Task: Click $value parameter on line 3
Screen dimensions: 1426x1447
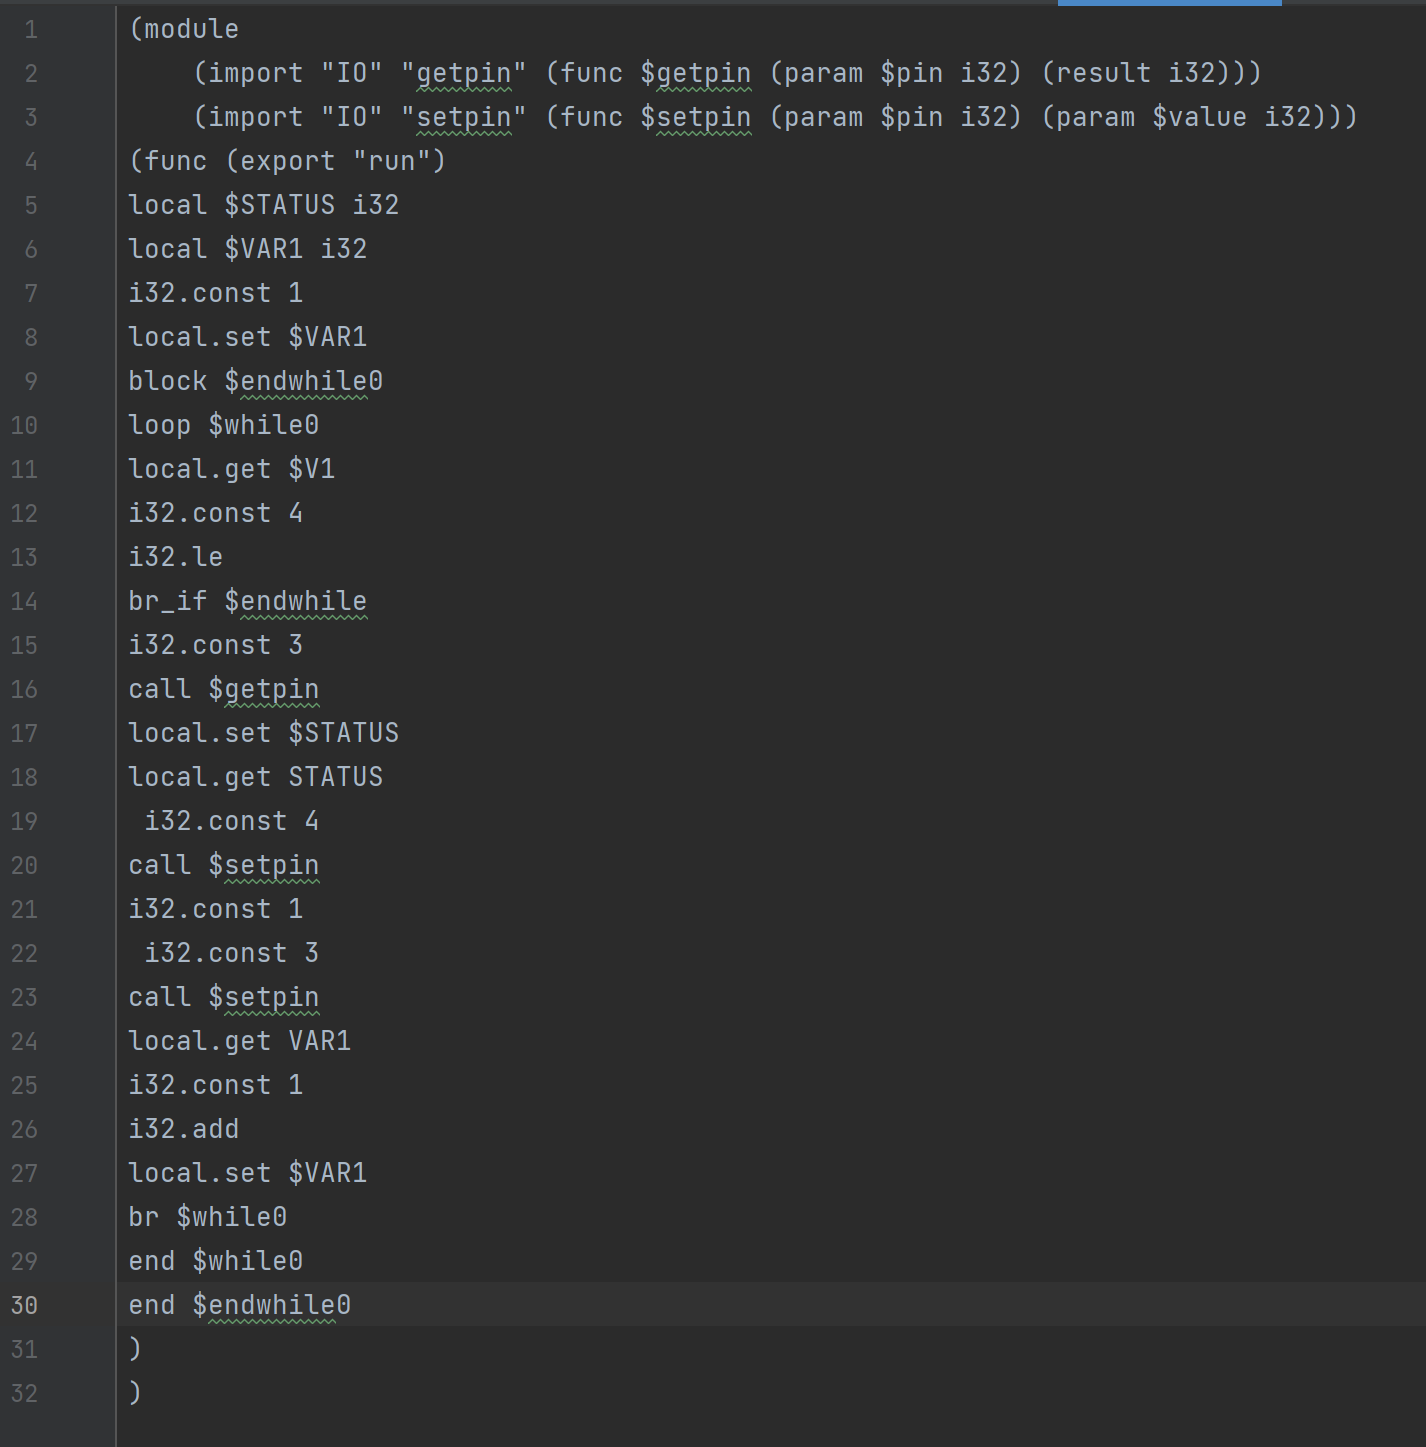Action: coord(1199,118)
